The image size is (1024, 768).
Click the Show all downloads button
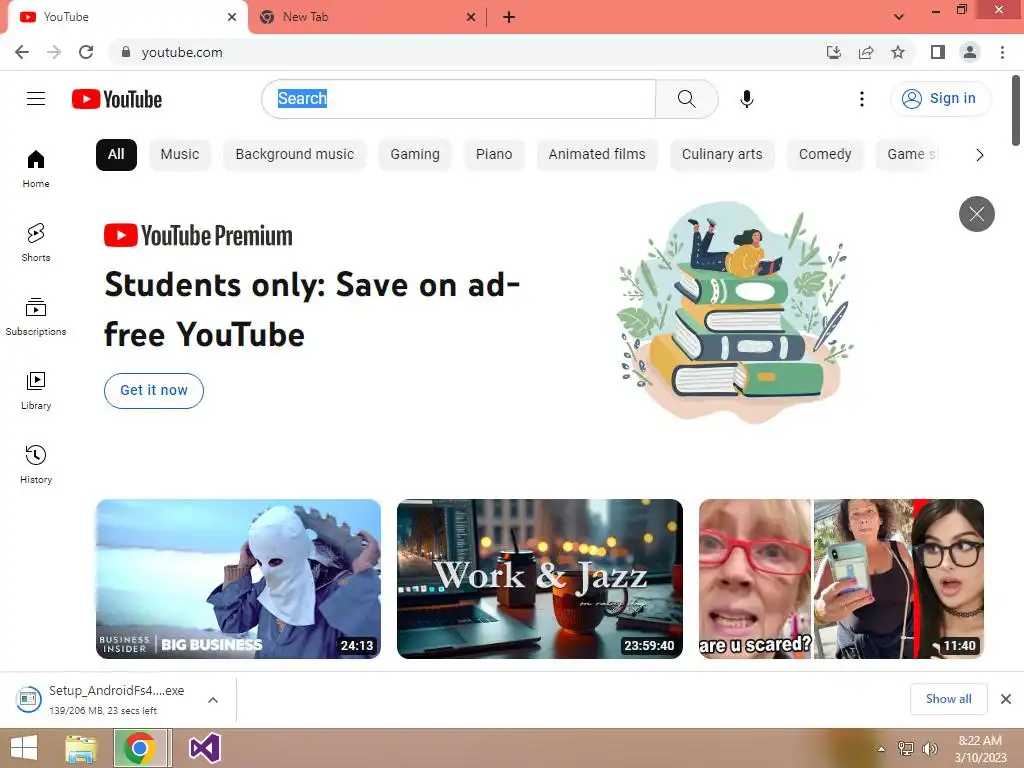click(948, 699)
